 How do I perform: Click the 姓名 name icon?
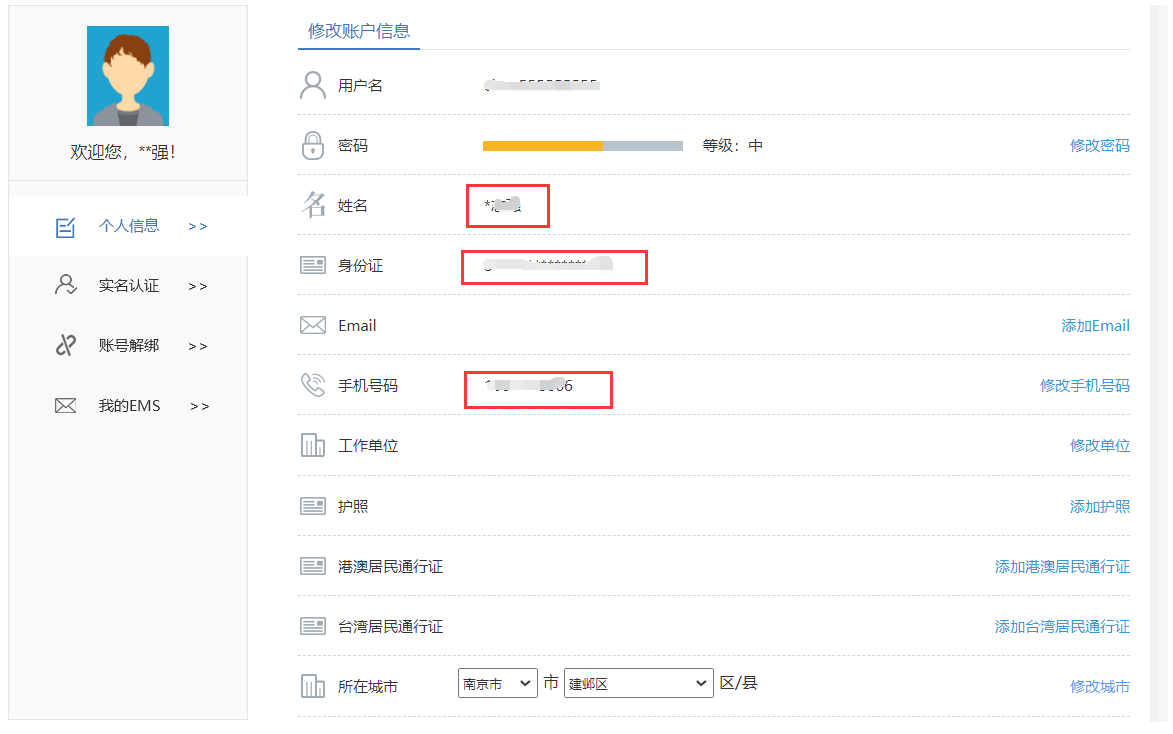point(313,205)
